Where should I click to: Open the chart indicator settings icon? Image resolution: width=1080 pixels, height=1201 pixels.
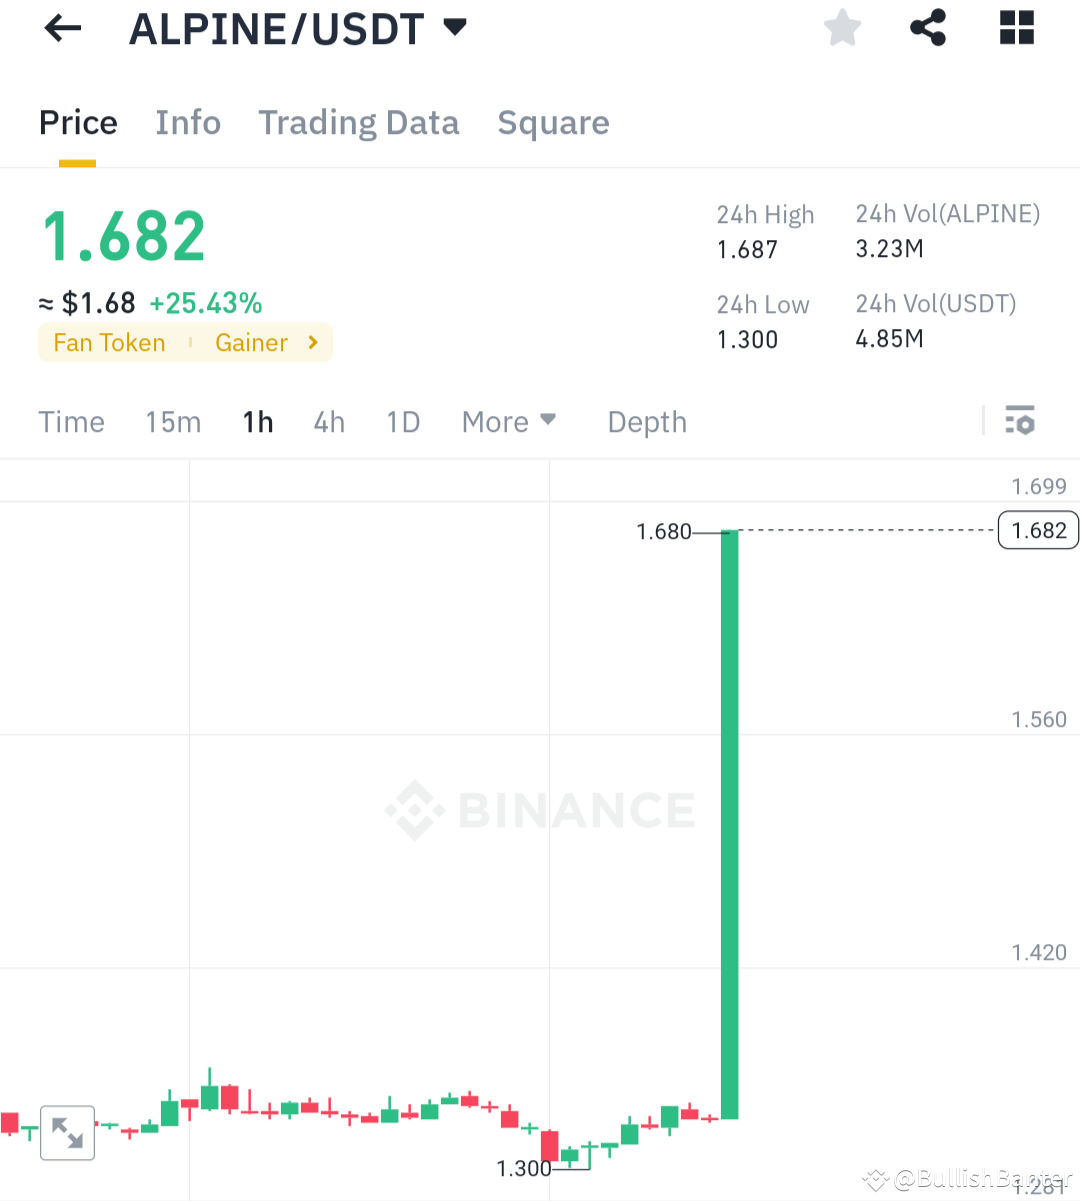coord(1020,421)
